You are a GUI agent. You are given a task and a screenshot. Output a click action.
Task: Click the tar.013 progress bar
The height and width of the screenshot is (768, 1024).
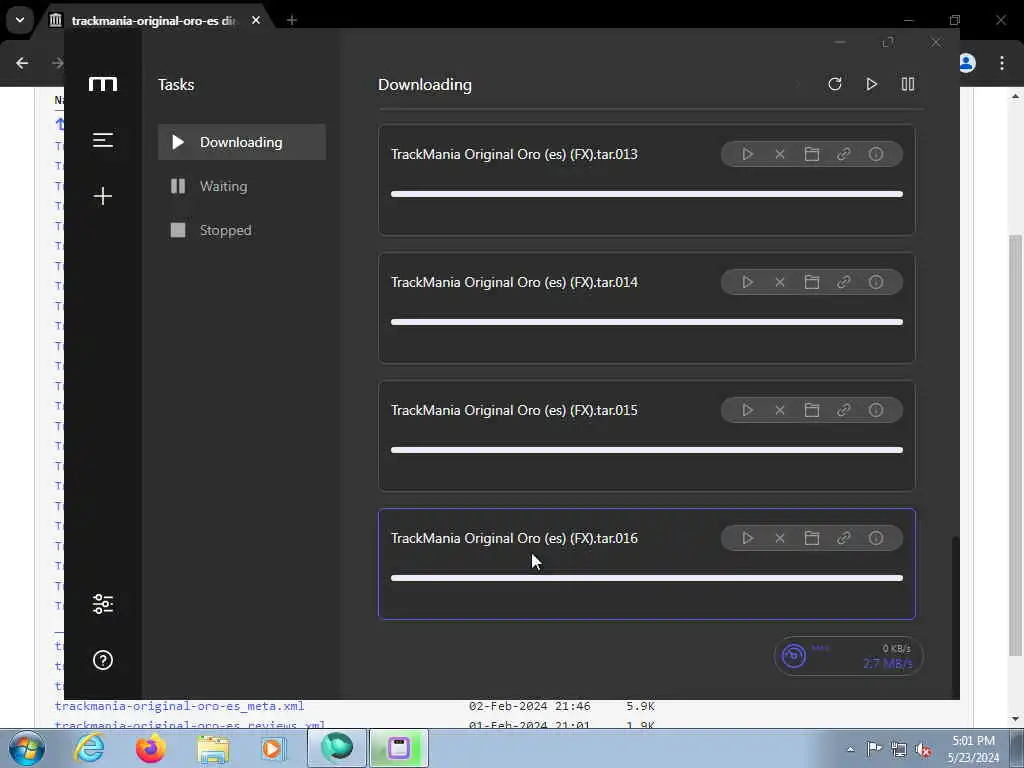pyautogui.click(x=647, y=194)
